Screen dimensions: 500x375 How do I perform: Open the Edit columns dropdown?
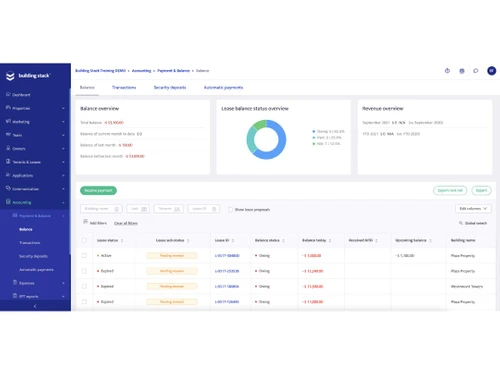pos(473,209)
